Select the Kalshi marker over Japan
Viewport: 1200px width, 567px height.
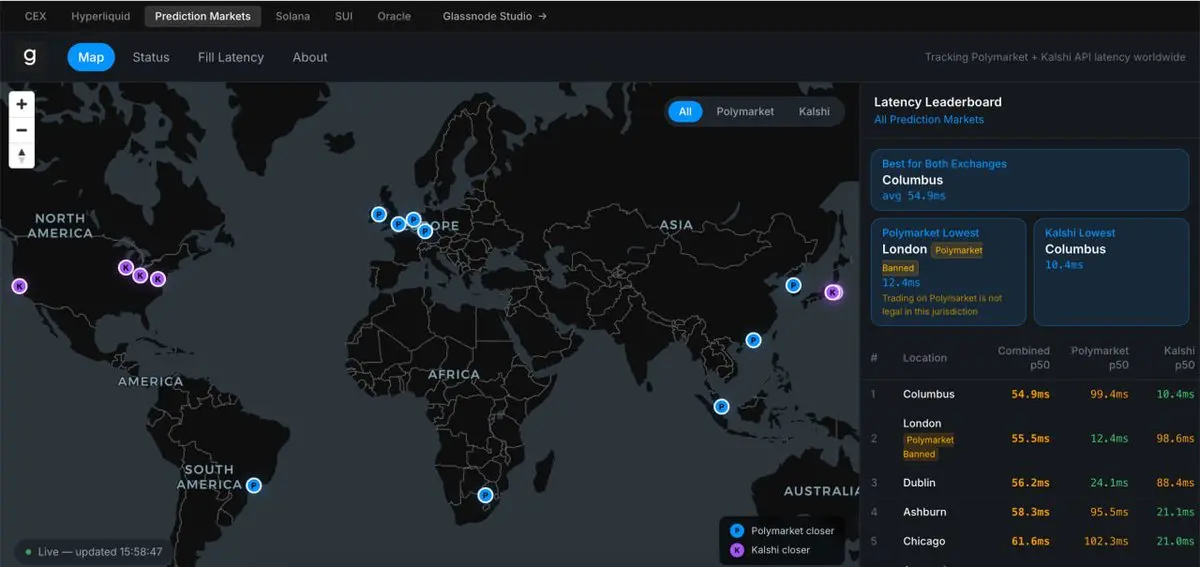[x=833, y=292]
